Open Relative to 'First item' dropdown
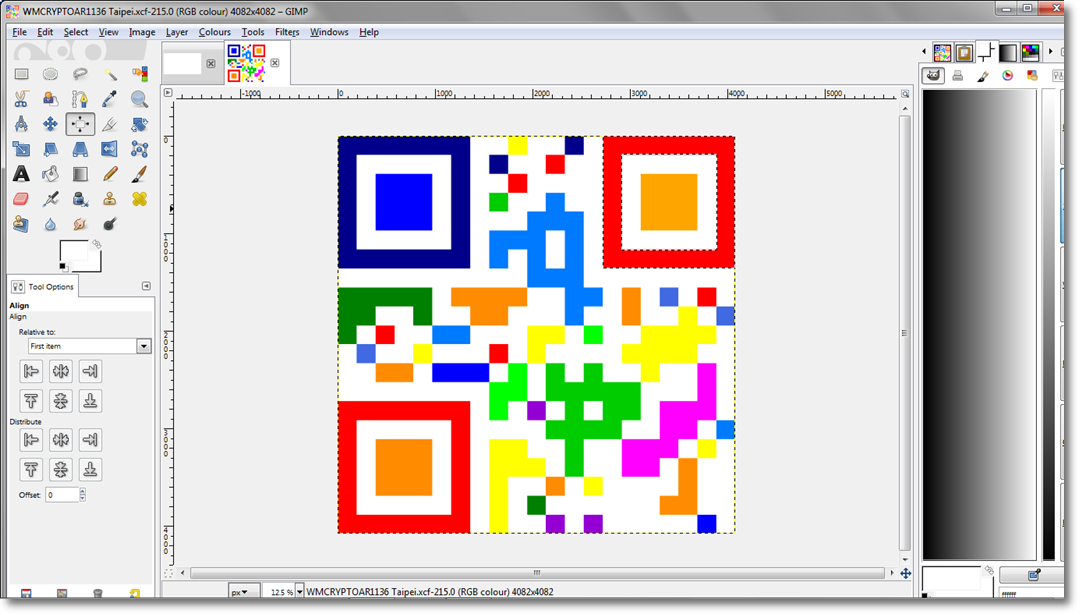This screenshot has height=615, width=1080. point(89,346)
